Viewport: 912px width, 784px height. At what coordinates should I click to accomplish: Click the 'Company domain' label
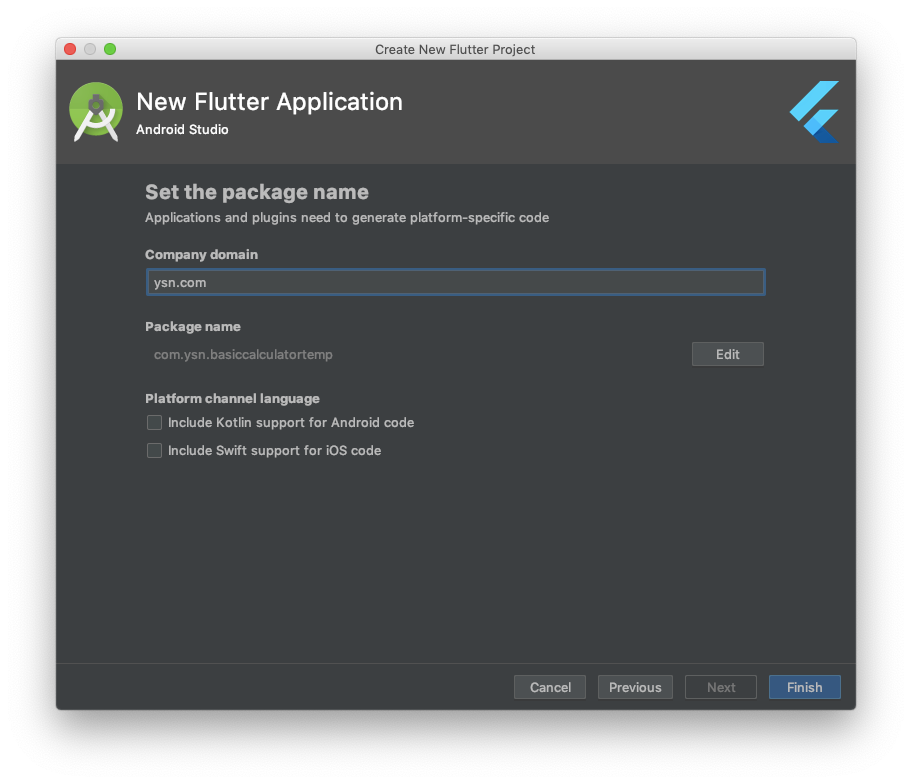click(201, 254)
